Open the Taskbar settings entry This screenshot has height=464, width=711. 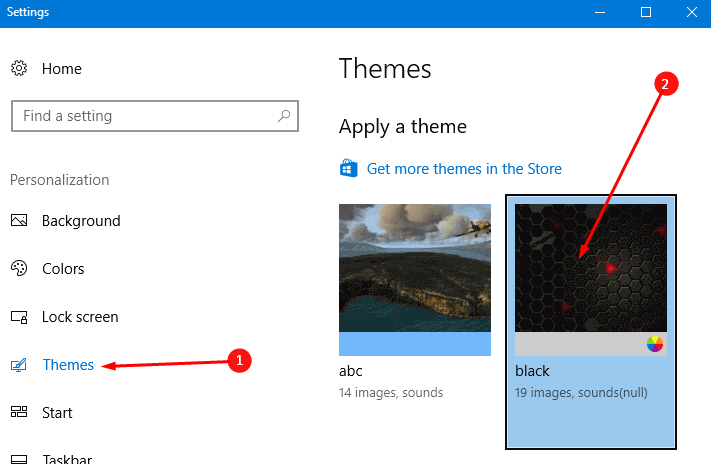pyautogui.click(x=67, y=458)
